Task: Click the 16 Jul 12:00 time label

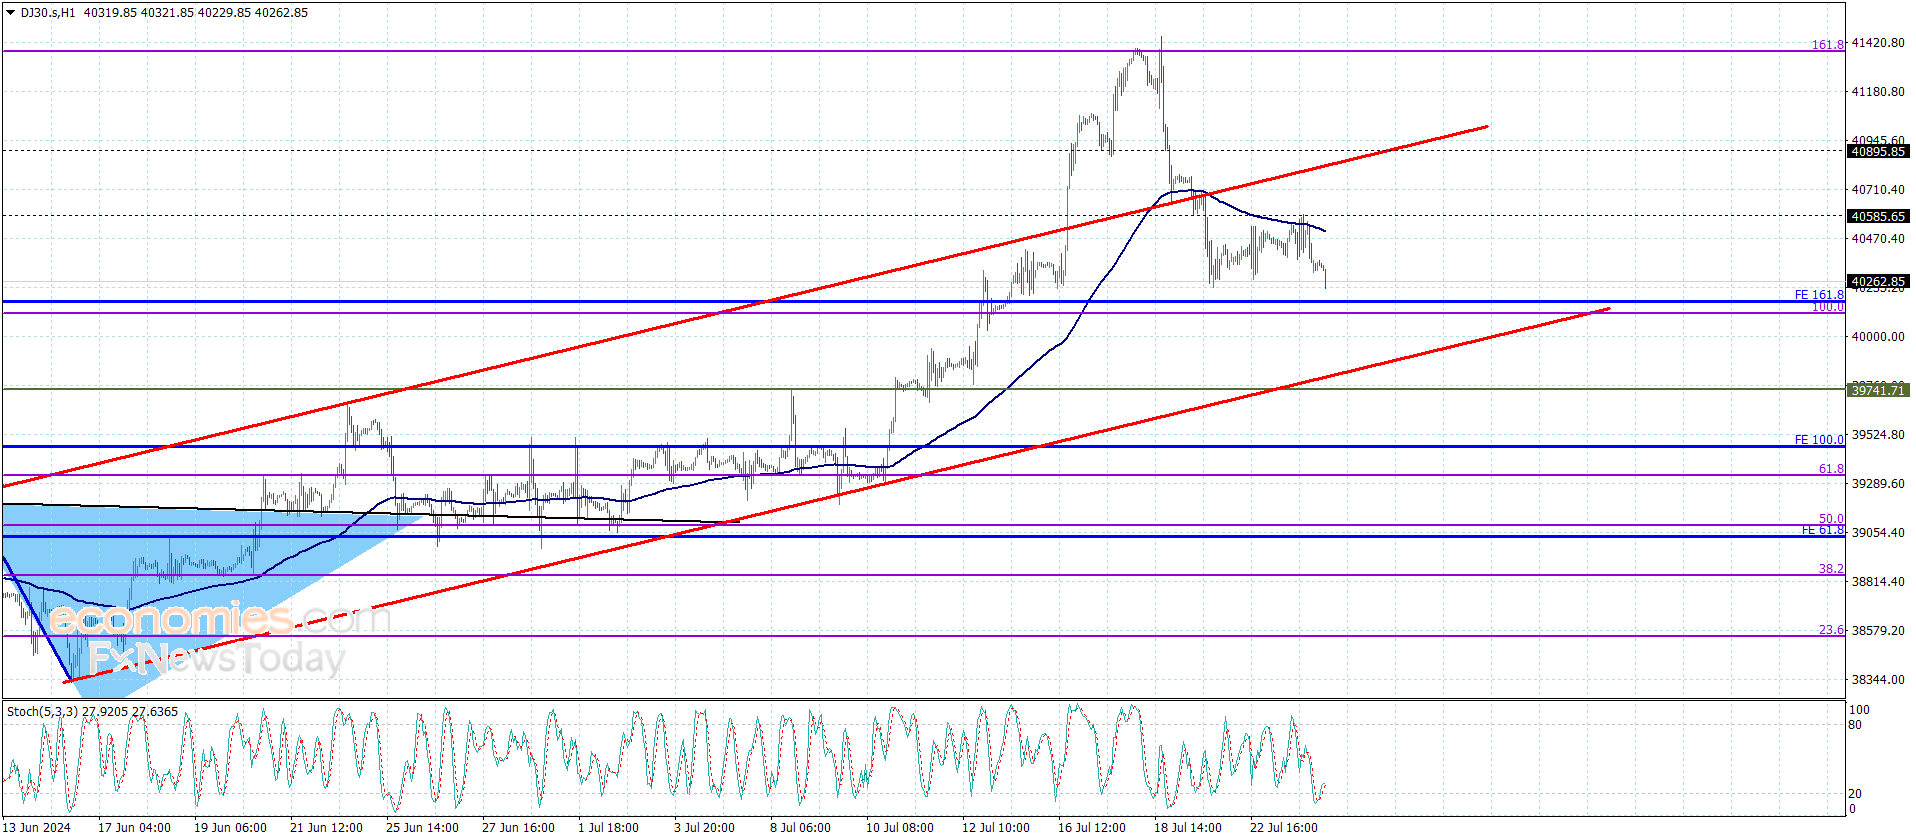Action: pyautogui.click(x=1091, y=827)
